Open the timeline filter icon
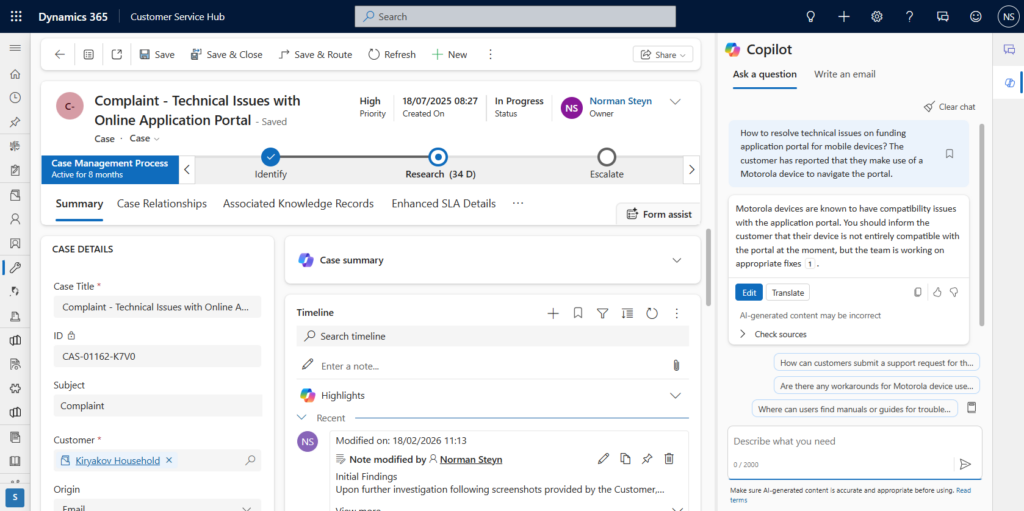Screen dimensions: 1024x511 (602, 313)
